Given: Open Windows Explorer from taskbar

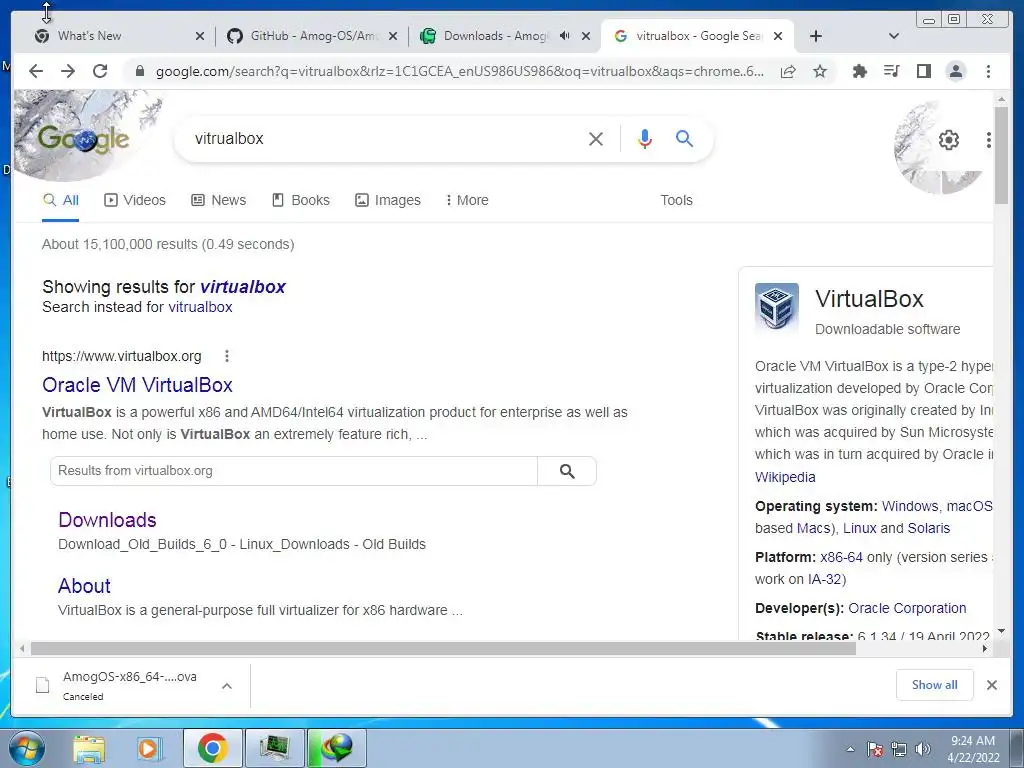Looking at the screenshot, I should (x=88, y=748).
